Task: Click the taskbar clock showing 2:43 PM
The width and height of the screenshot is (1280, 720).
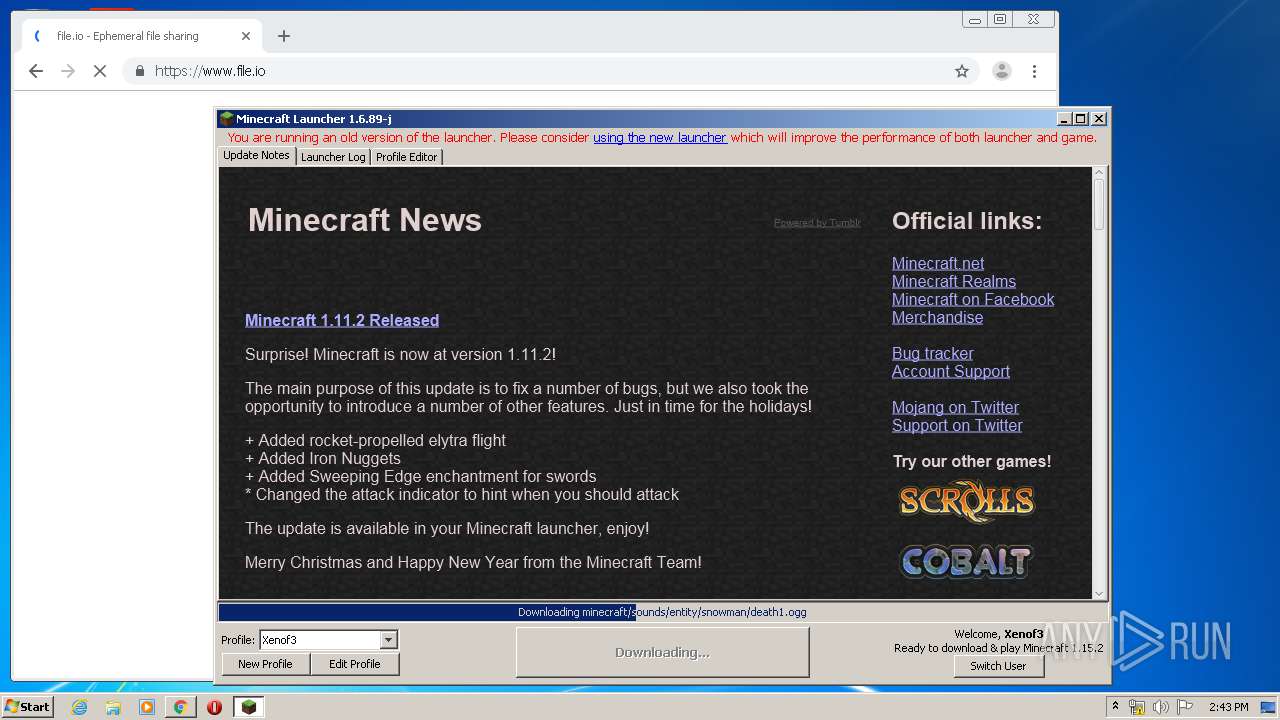Action: pyautogui.click(x=1228, y=707)
